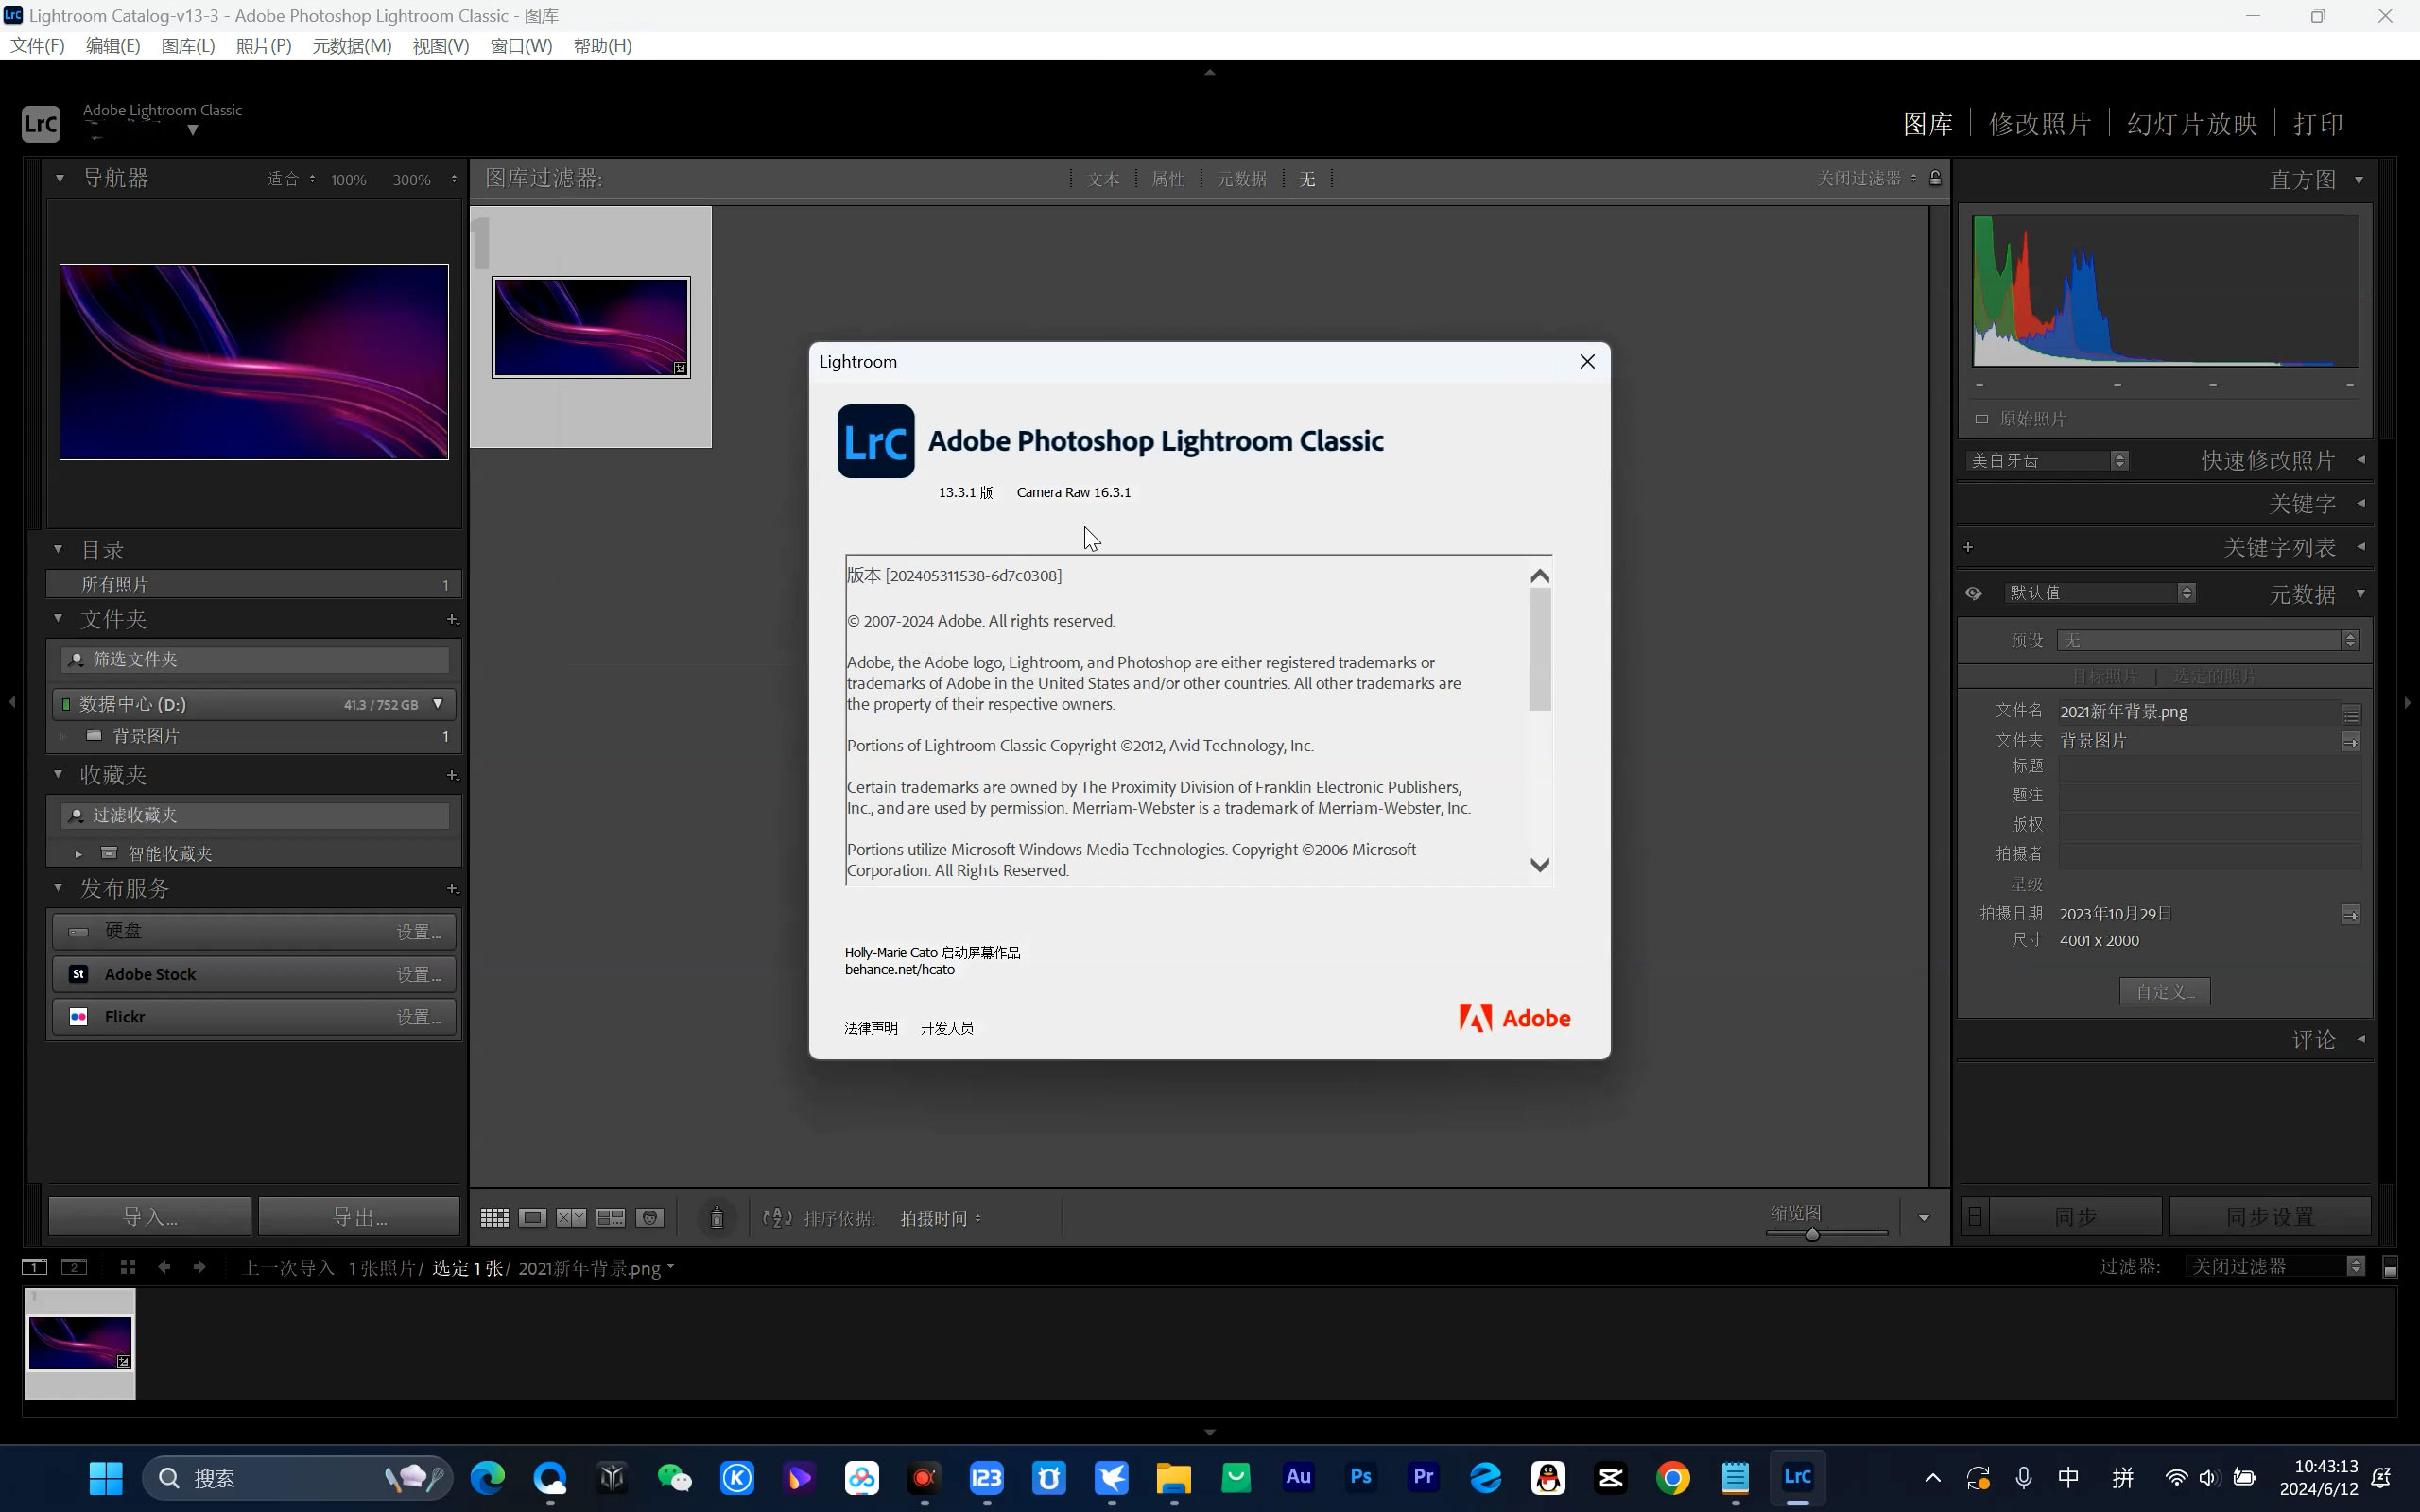This screenshot has width=2420, height=1512.
Task: Switch to grid view icon
Action: click(494, 1217)
